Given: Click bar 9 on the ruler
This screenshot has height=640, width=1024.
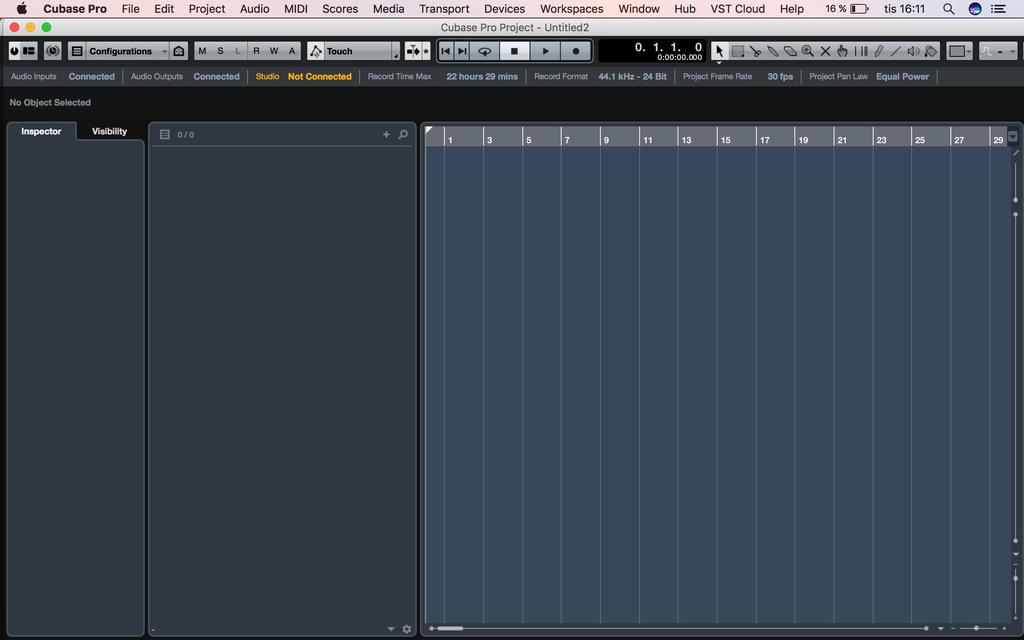Looking at the screenshot, I should coord(606,140).
